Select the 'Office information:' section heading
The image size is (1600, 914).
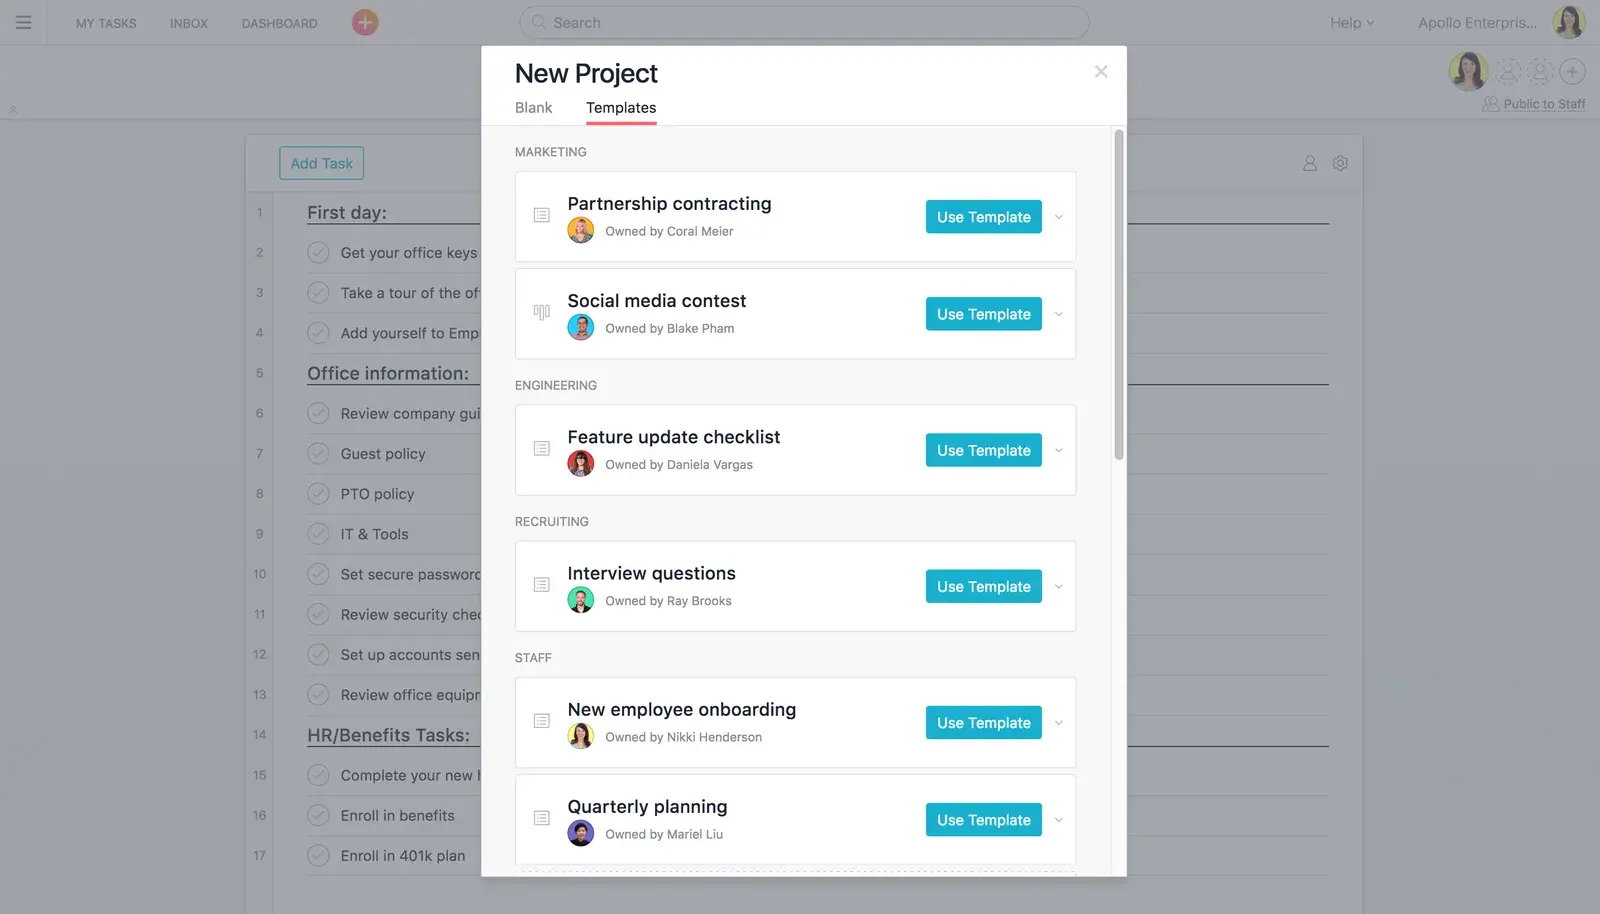tap(388, 373)
